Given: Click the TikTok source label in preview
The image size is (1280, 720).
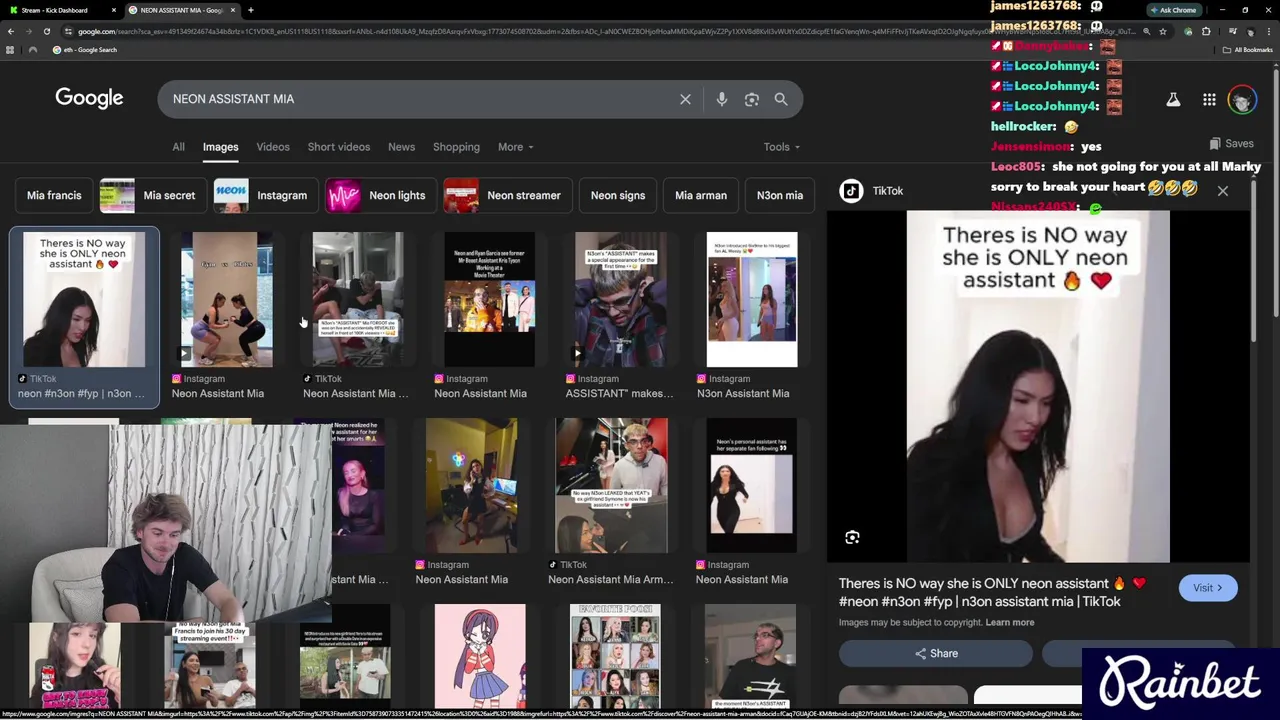Looking at the screenshot, I should click(x=887, y=191).
